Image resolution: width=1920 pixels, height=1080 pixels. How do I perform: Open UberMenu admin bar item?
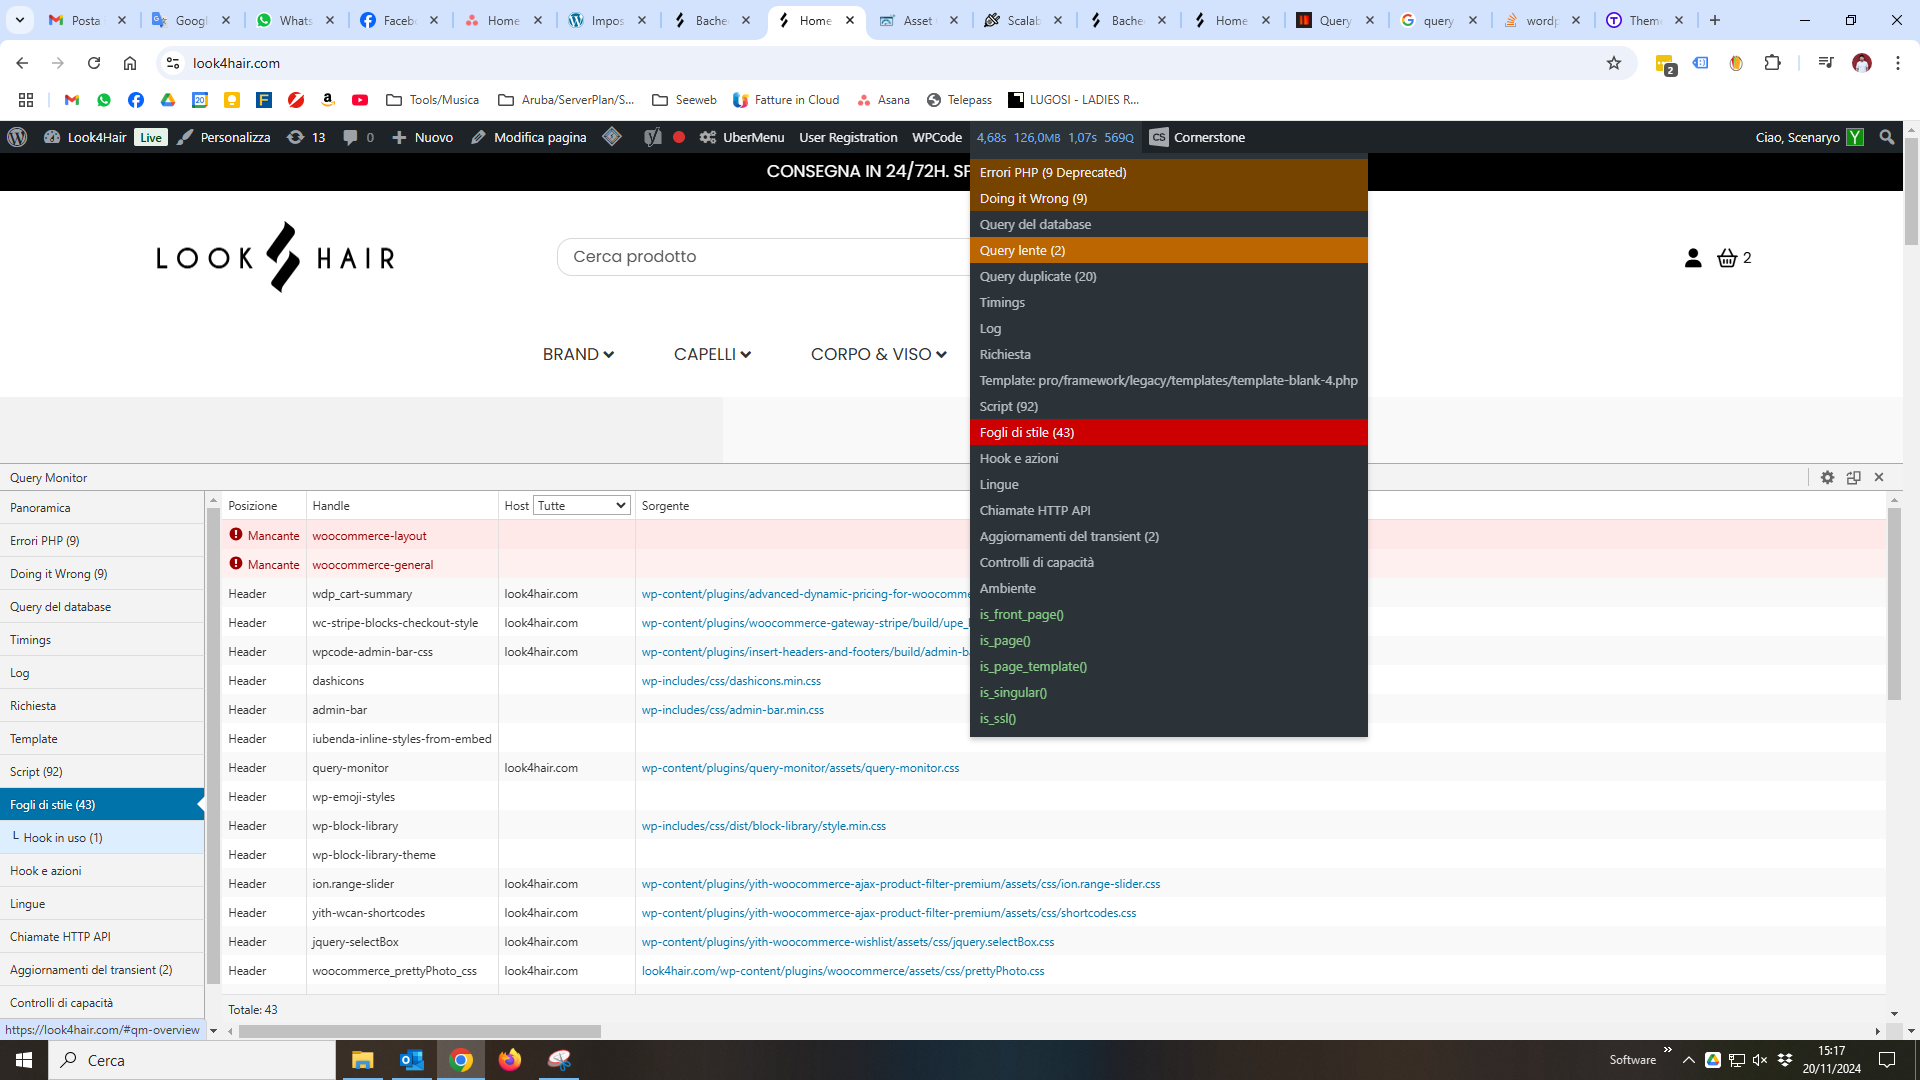pyautogui.click(x=742, y=137)
